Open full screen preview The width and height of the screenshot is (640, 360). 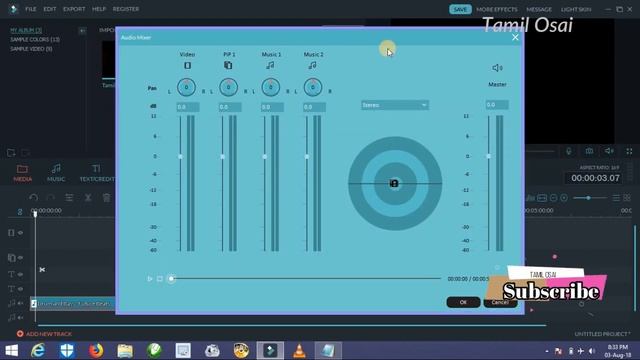point(629,151)
